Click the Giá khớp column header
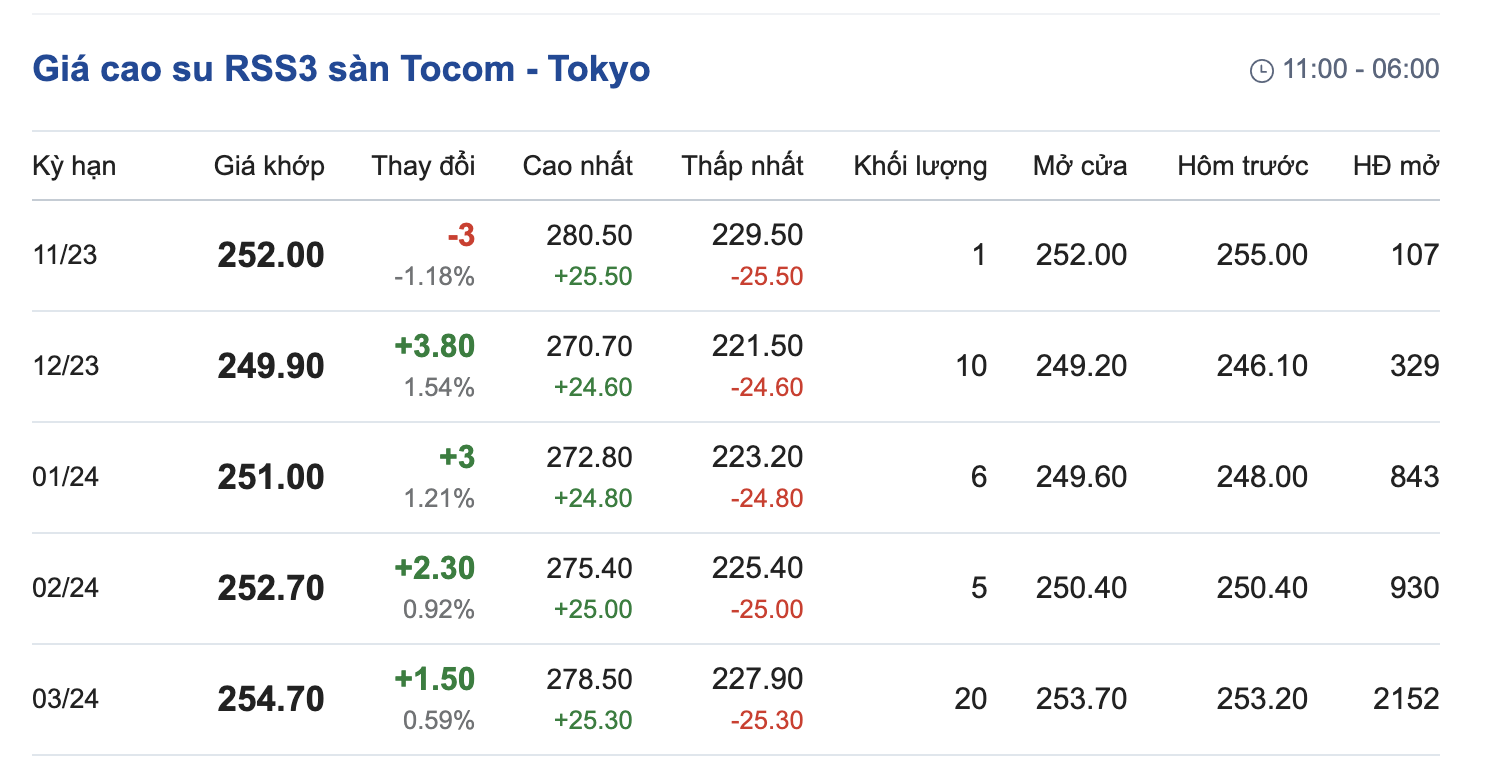Image resolution: width=1504 pixels, height=770 pixels. tap(269, 166)
